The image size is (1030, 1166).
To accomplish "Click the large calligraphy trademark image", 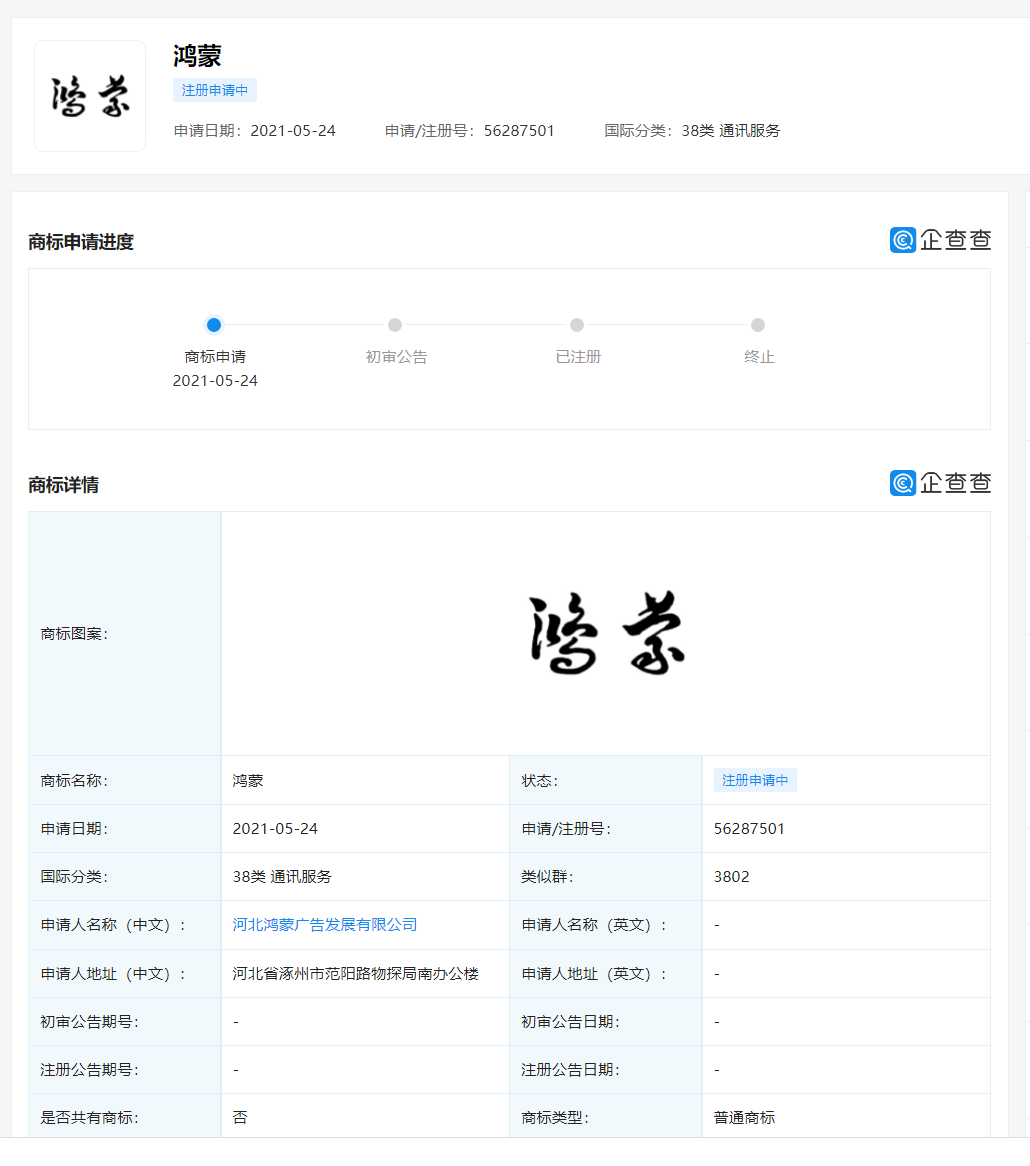I will (606, 634).
